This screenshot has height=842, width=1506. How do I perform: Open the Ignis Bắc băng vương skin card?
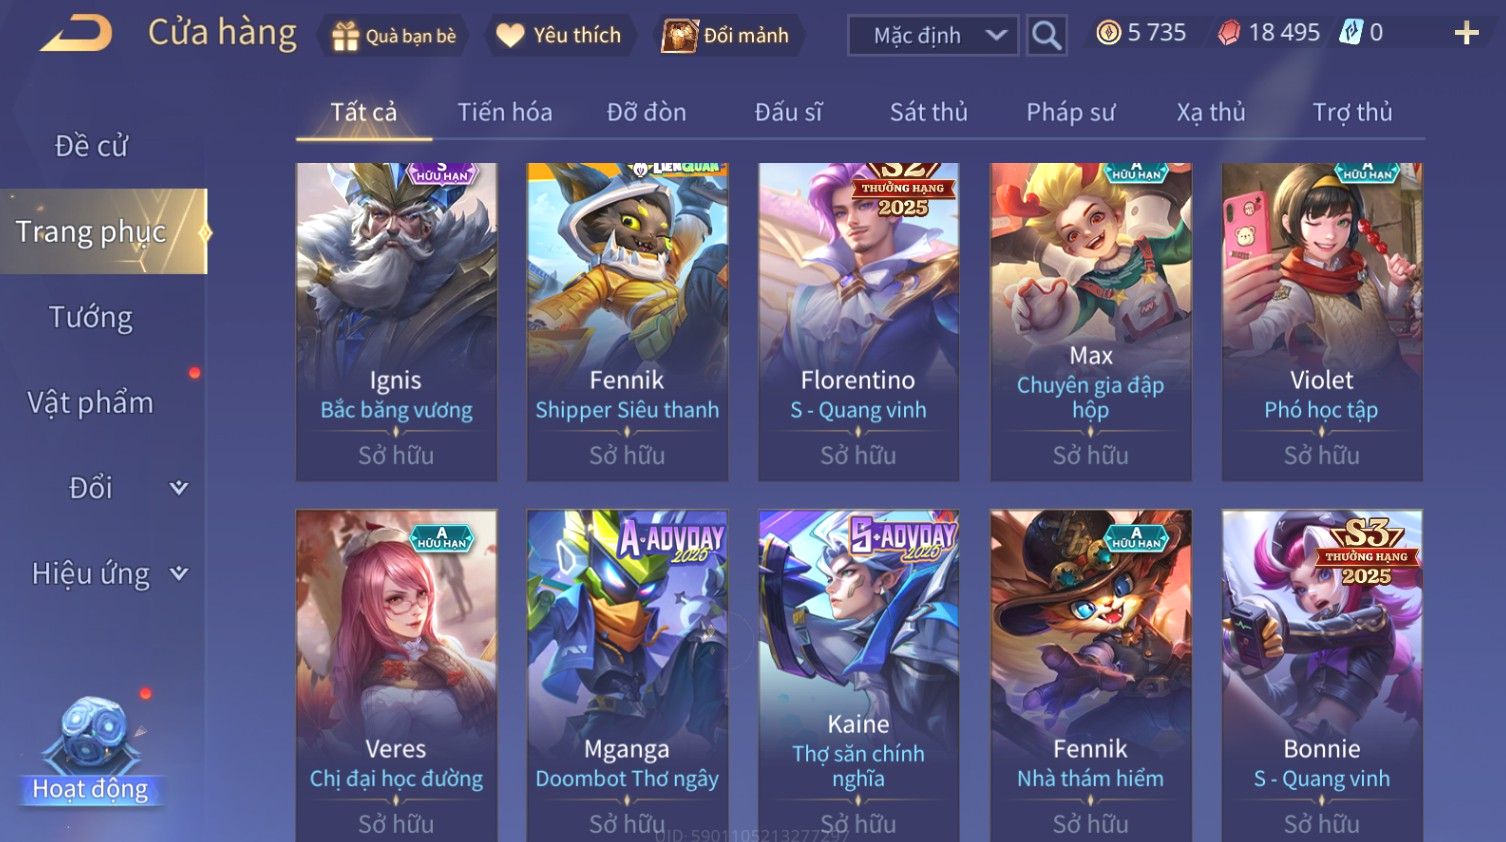coord(396,322)
